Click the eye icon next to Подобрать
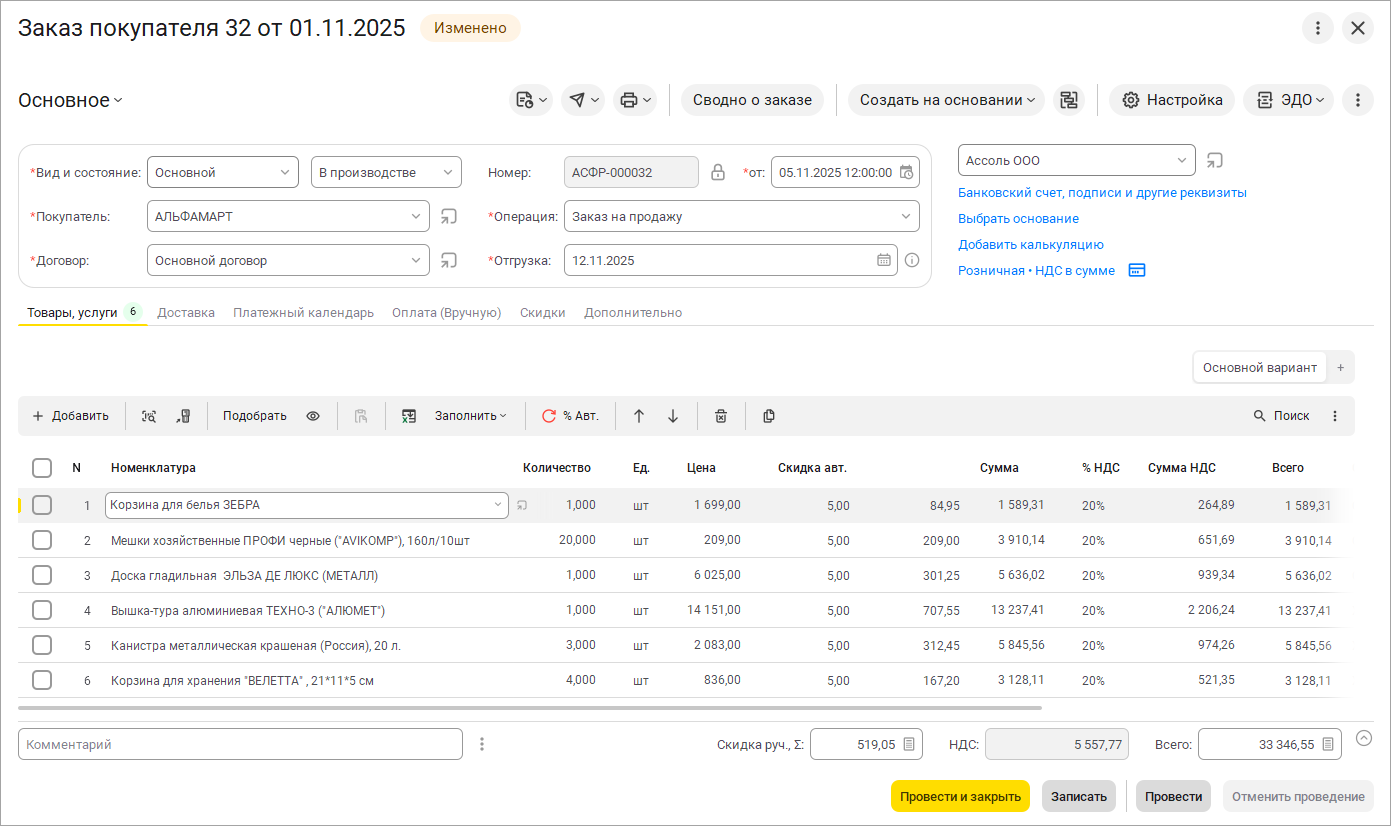This screenshot has height=826, width=1391. (313, 416)
